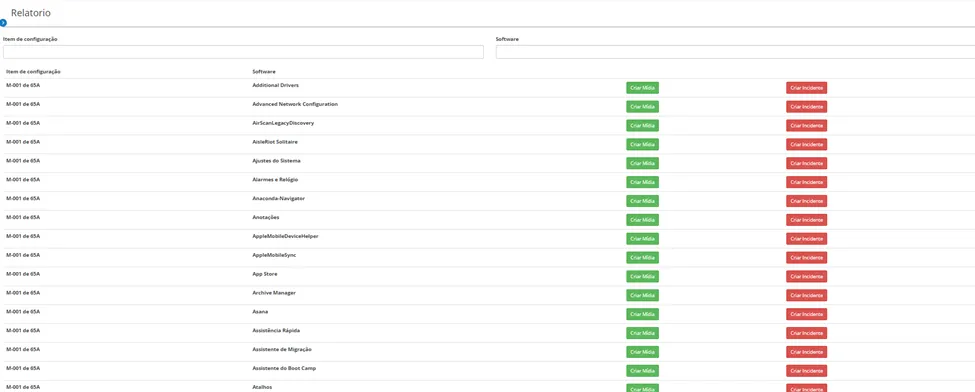Click Criar Mídia in Anotações row
The width and height of the screenshot is (975, 392).
[x=642, y=220]
